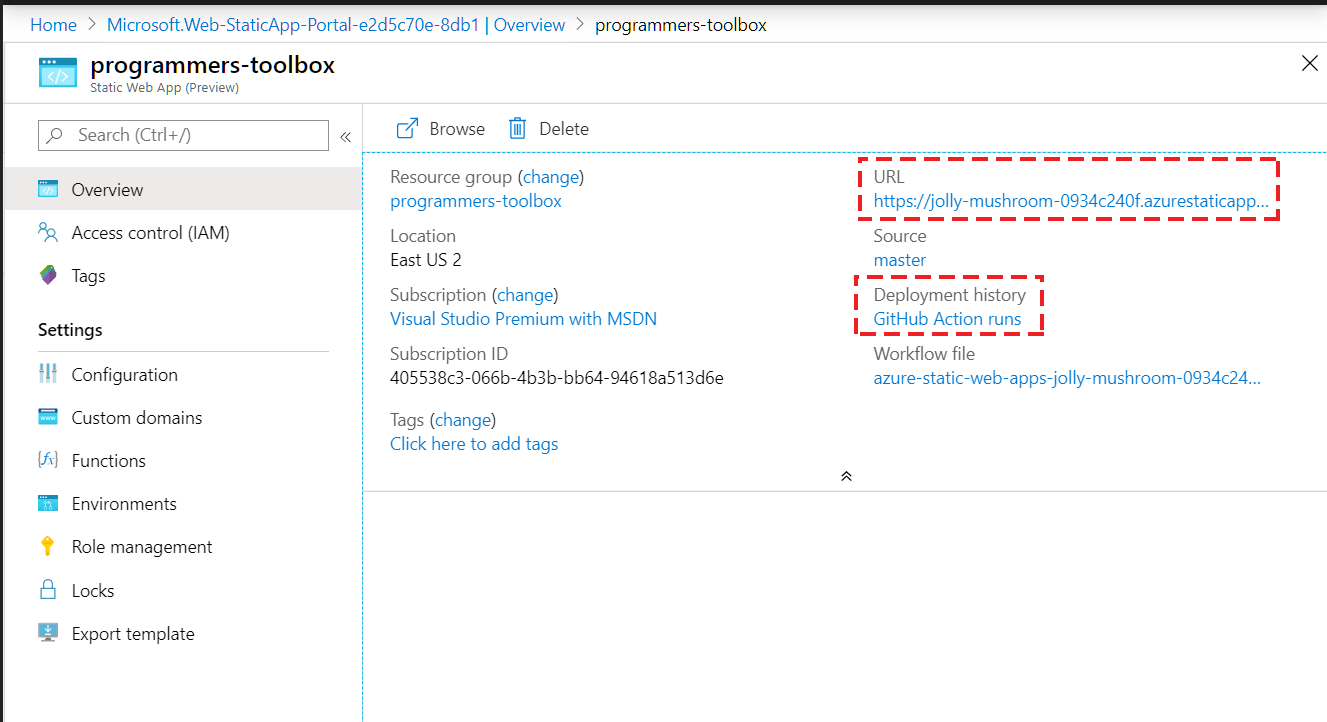Change the Resource group via change link
This screenshot has width=1327, height=722.
tap(551, 177)
